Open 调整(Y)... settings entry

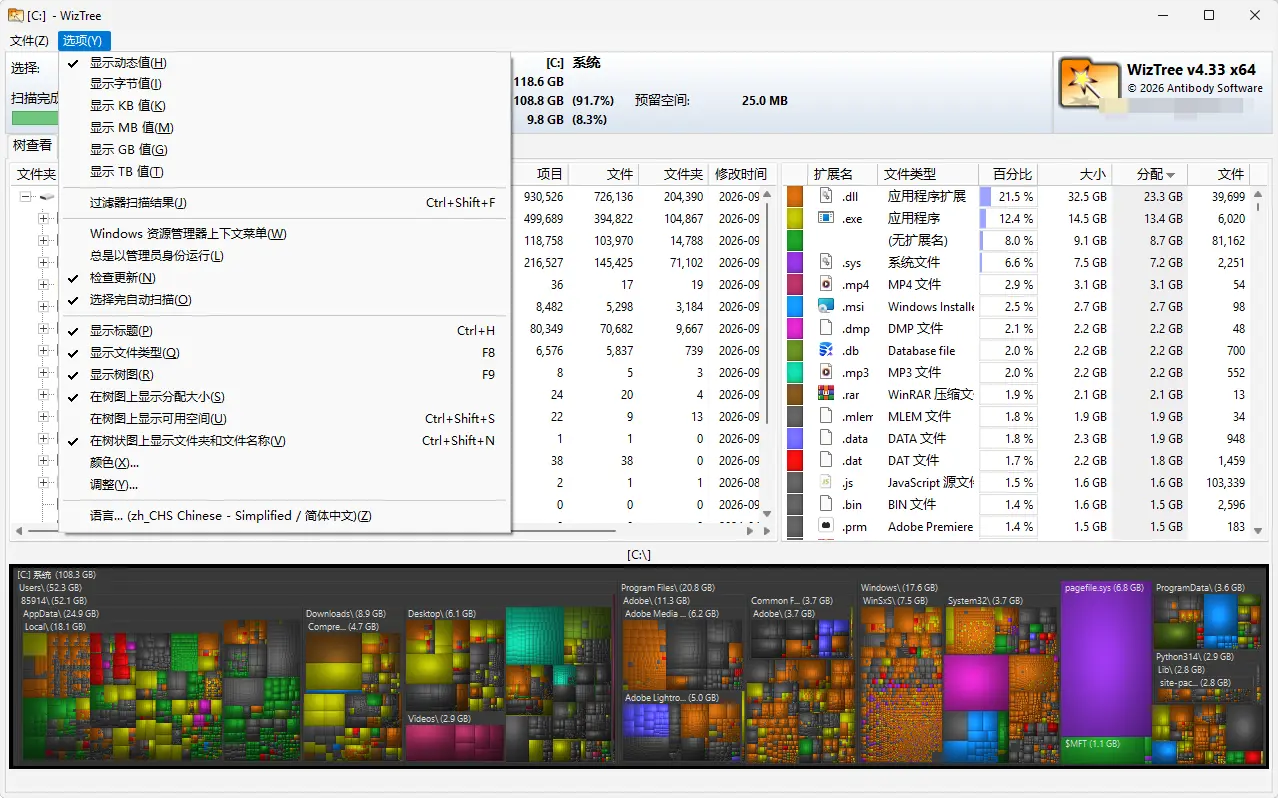pyautogui.click(x=285, y=485)
